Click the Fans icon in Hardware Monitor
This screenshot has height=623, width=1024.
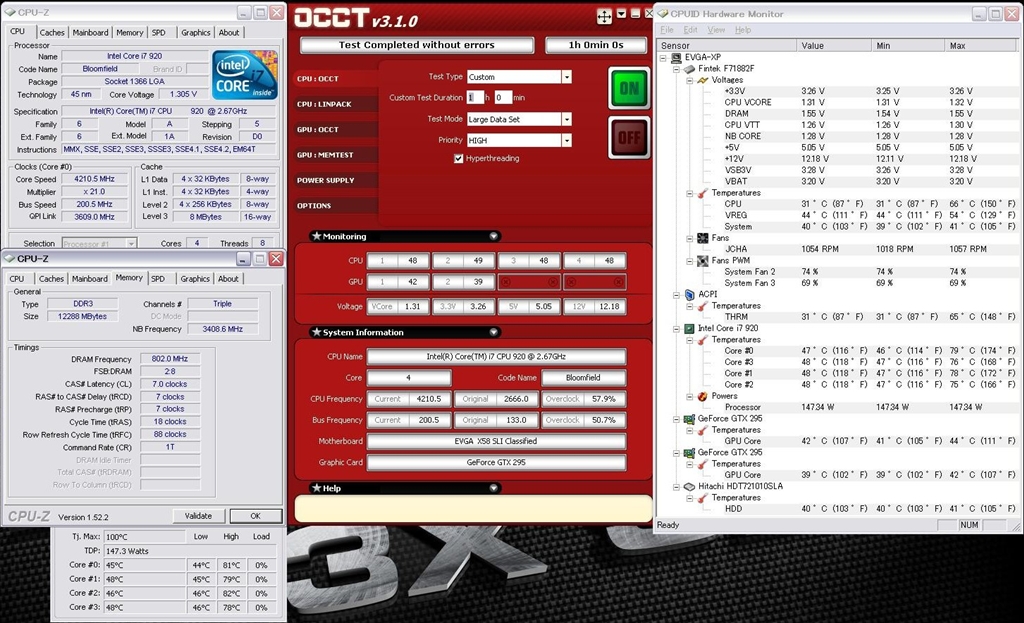coord(702,238)
